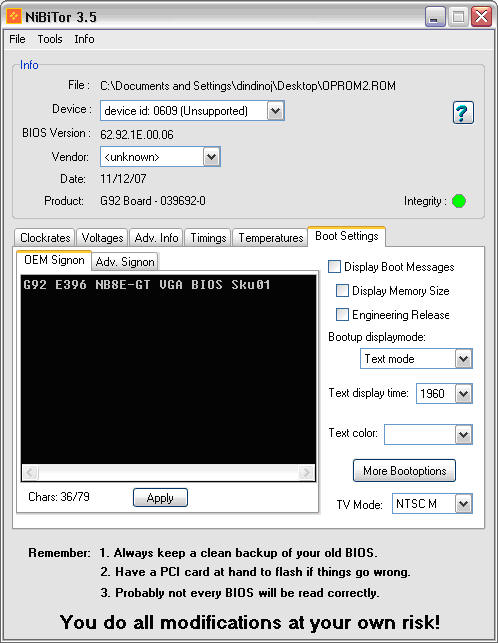Image resolution: width=498 pixels, height=643 pixels.
Task: Open the Info menu
Action: pyautogui.click(x=84, y=39)
